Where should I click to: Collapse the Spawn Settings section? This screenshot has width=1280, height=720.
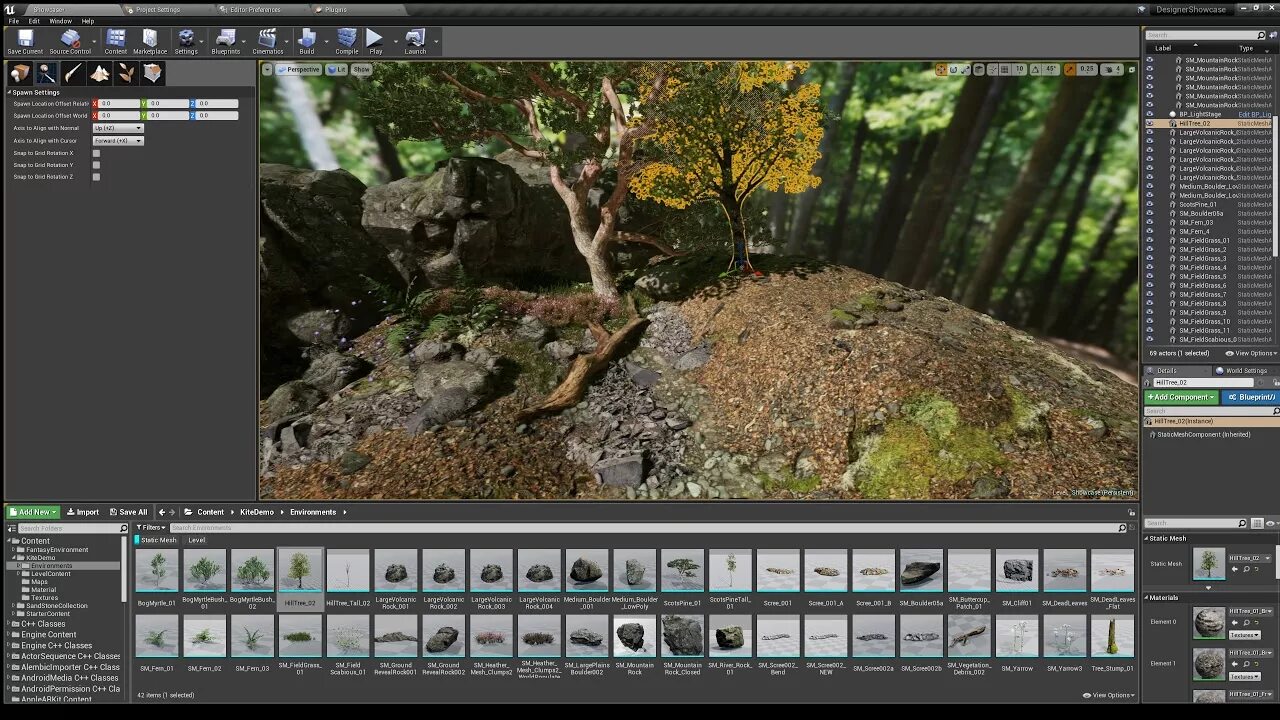(9, 92)
